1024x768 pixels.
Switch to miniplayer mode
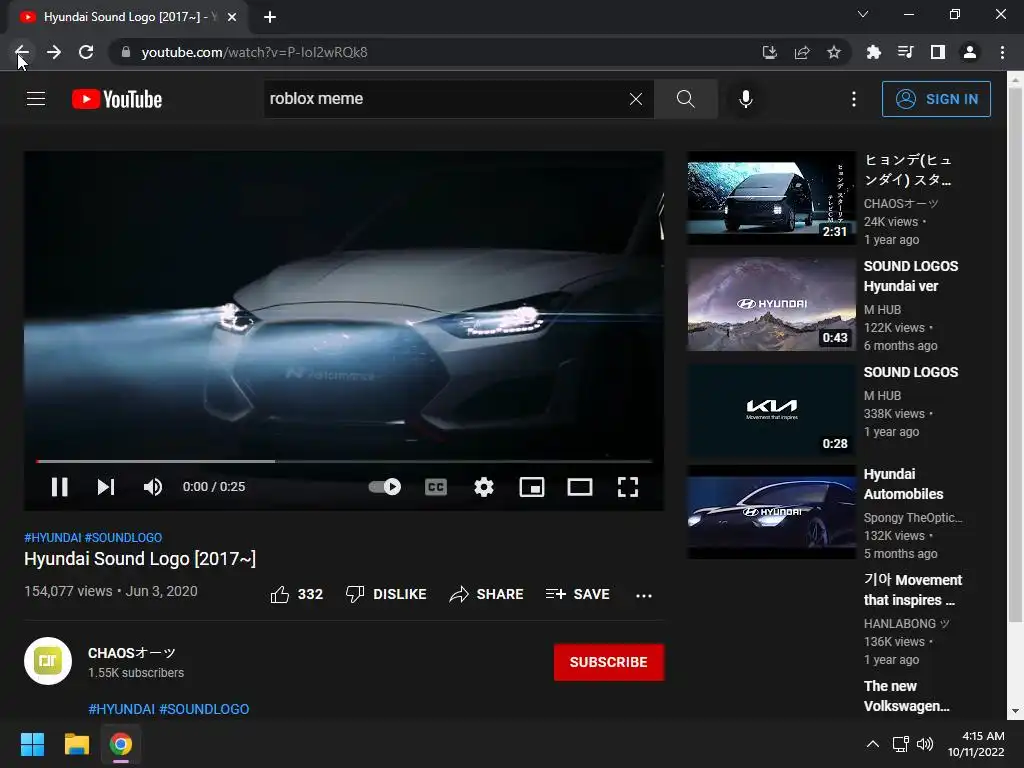tap(532, 487)
